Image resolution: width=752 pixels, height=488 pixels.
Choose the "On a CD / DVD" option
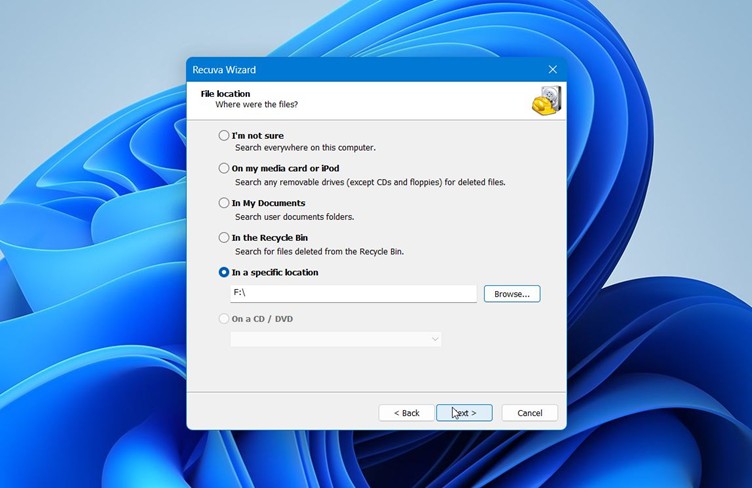pyautogui.click(x=224, y=319)
